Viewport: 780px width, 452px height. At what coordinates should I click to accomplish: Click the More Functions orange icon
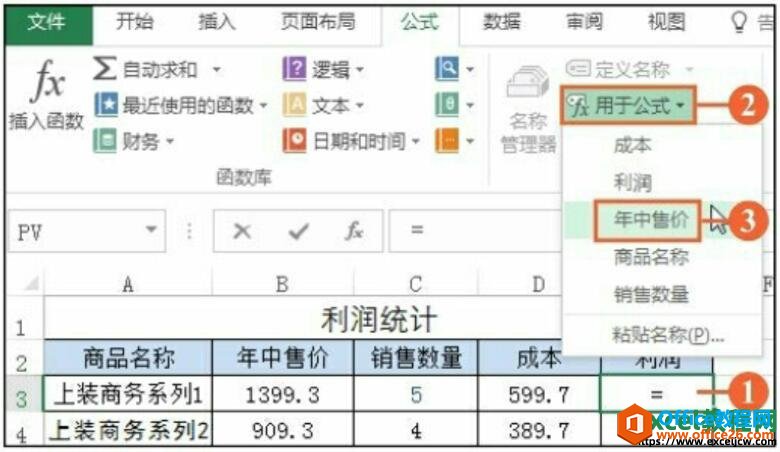[x=447, y=141]
